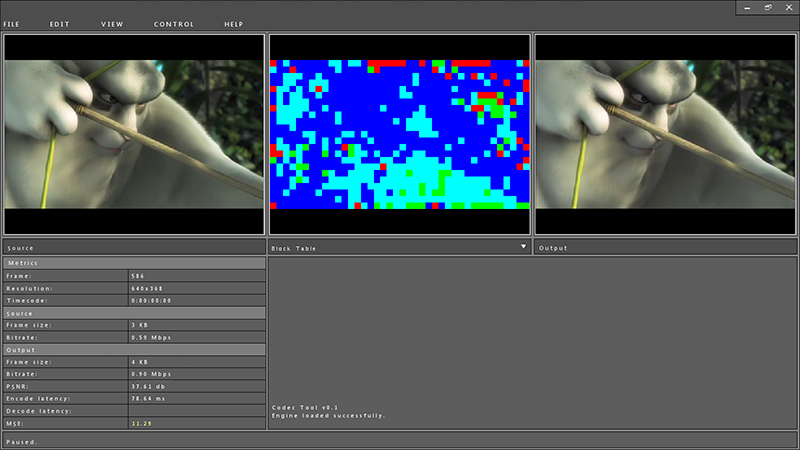Select the Metrics section header
This screenshot has width=800, height=450.
(x=134, y=263)
